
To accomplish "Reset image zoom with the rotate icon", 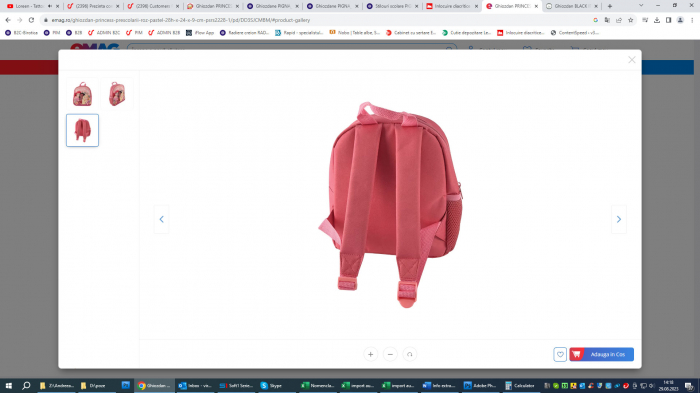I will pos(409,354).
